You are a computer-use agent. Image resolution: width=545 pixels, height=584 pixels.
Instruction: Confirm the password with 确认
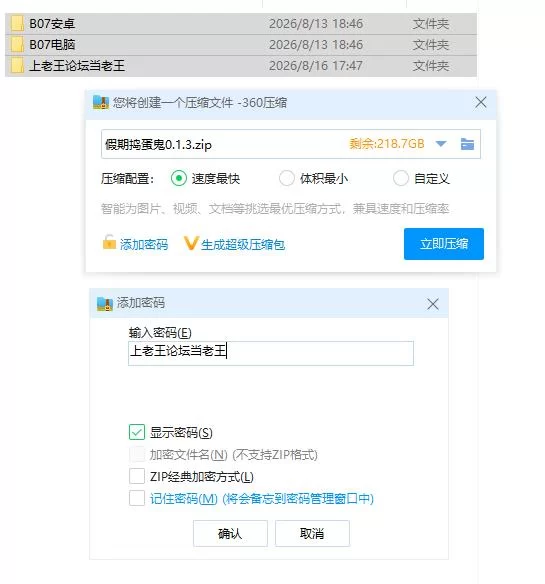(x=230, y=533)
